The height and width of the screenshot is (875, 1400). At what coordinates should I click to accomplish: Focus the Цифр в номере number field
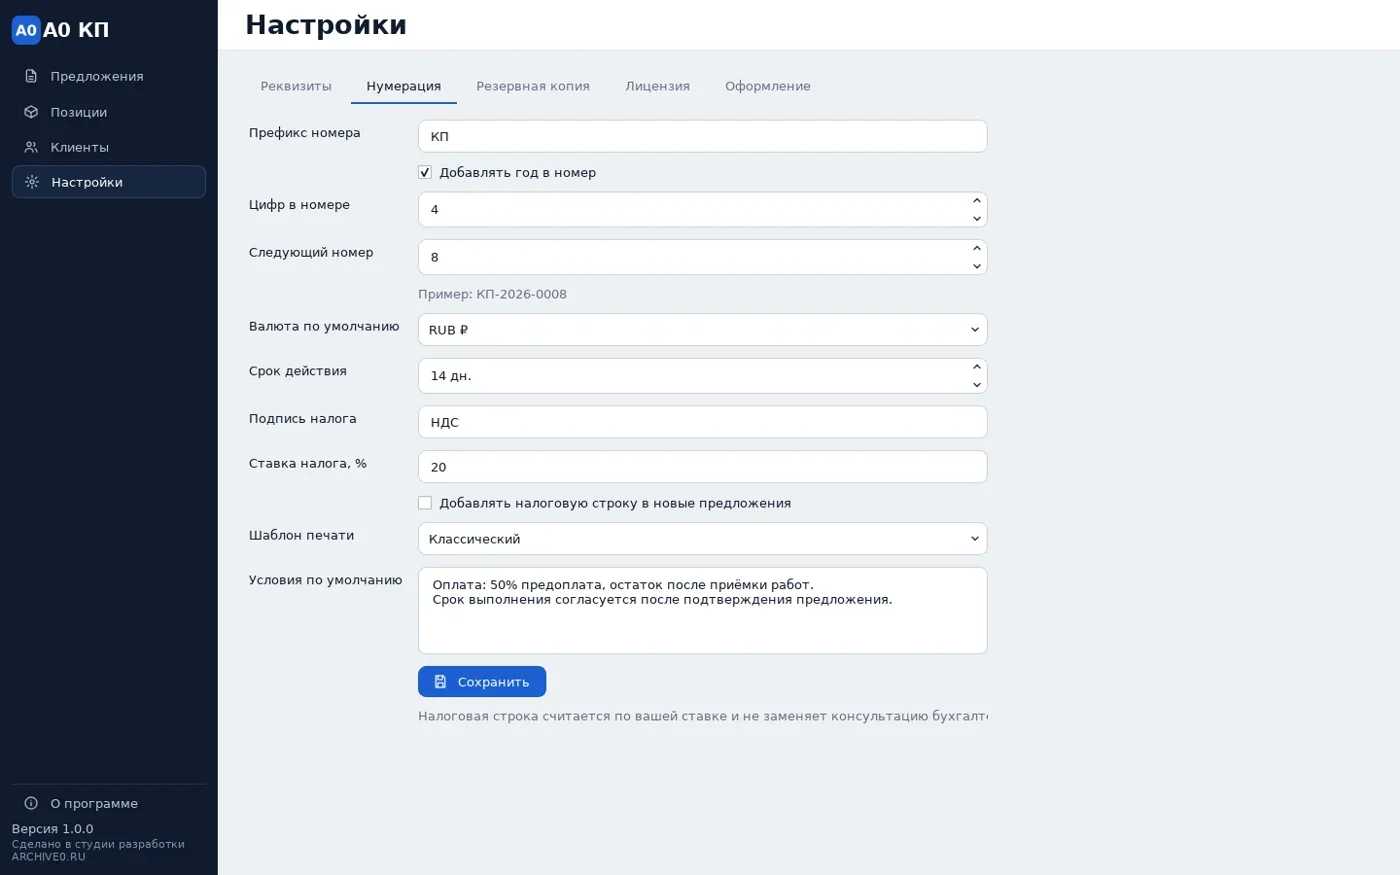pyautogui.click(x=702, y=210)
